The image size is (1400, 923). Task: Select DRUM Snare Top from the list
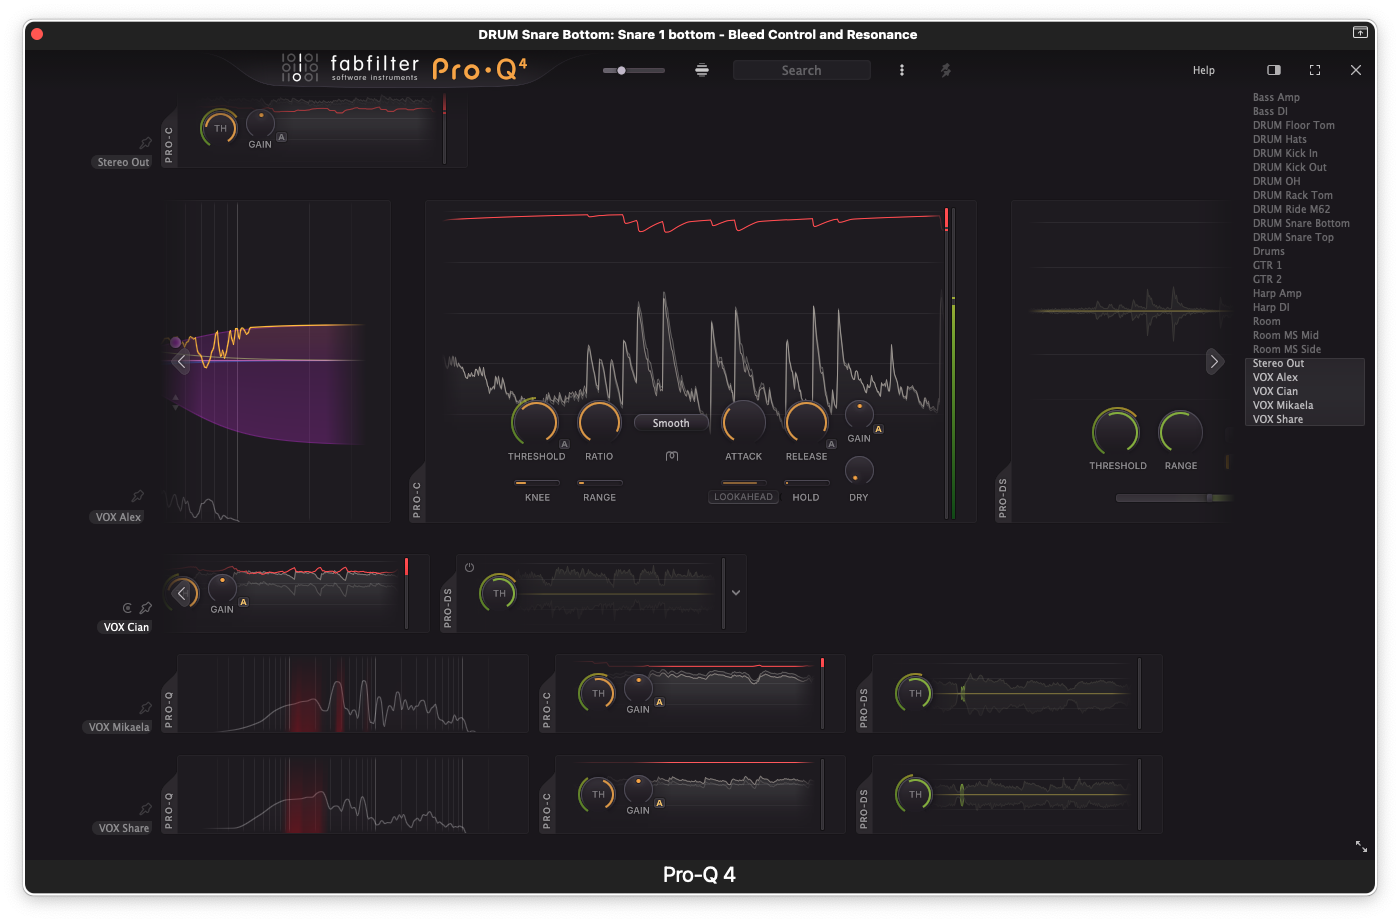[x=1292, y=237]
